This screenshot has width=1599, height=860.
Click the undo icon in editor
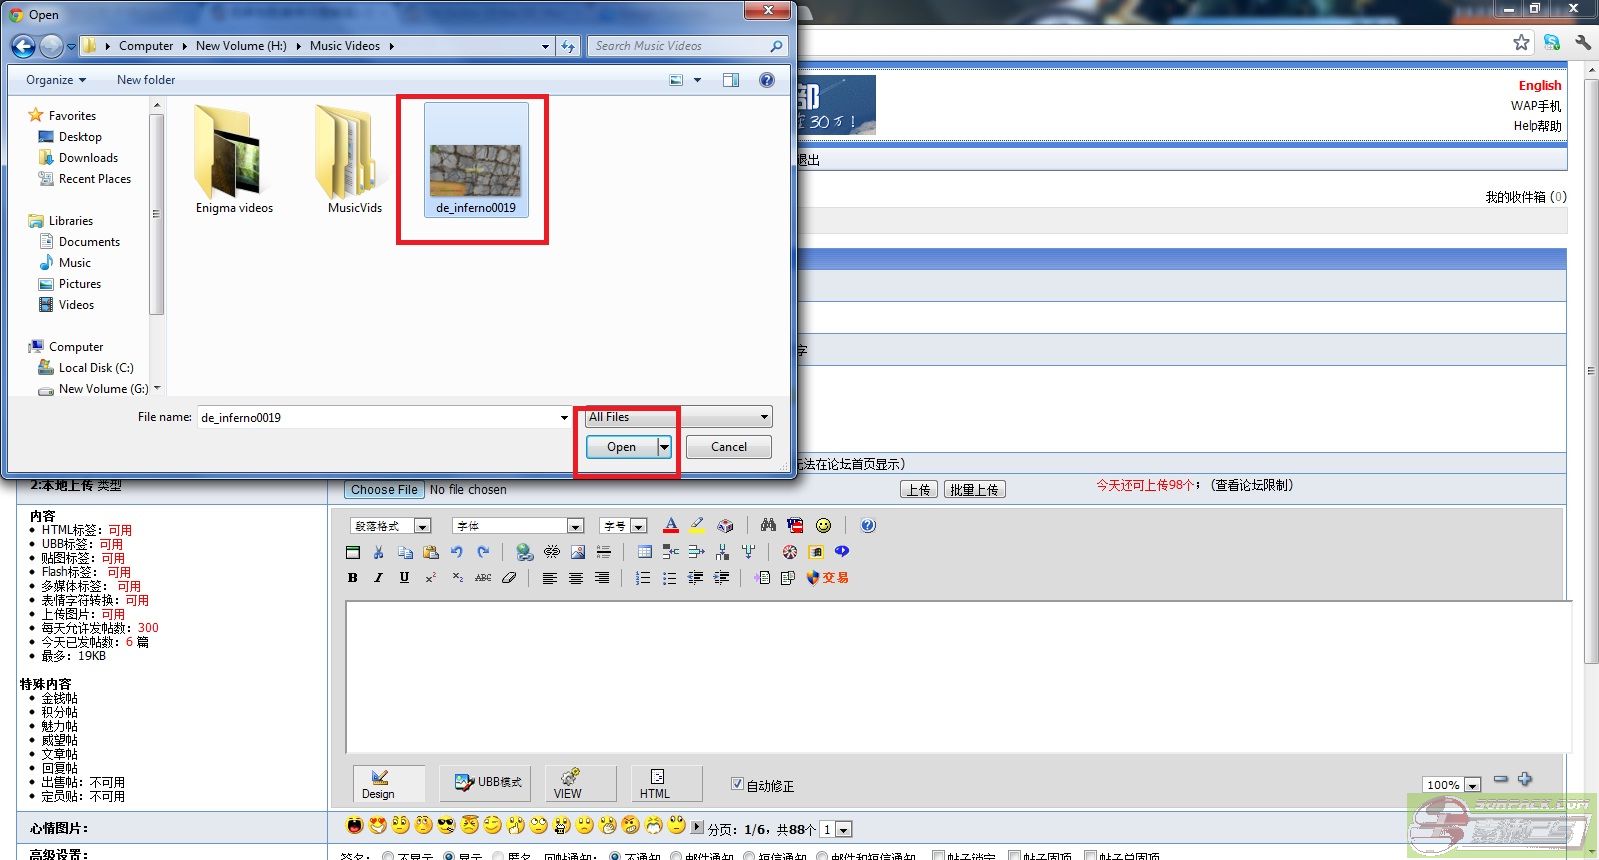457,552
